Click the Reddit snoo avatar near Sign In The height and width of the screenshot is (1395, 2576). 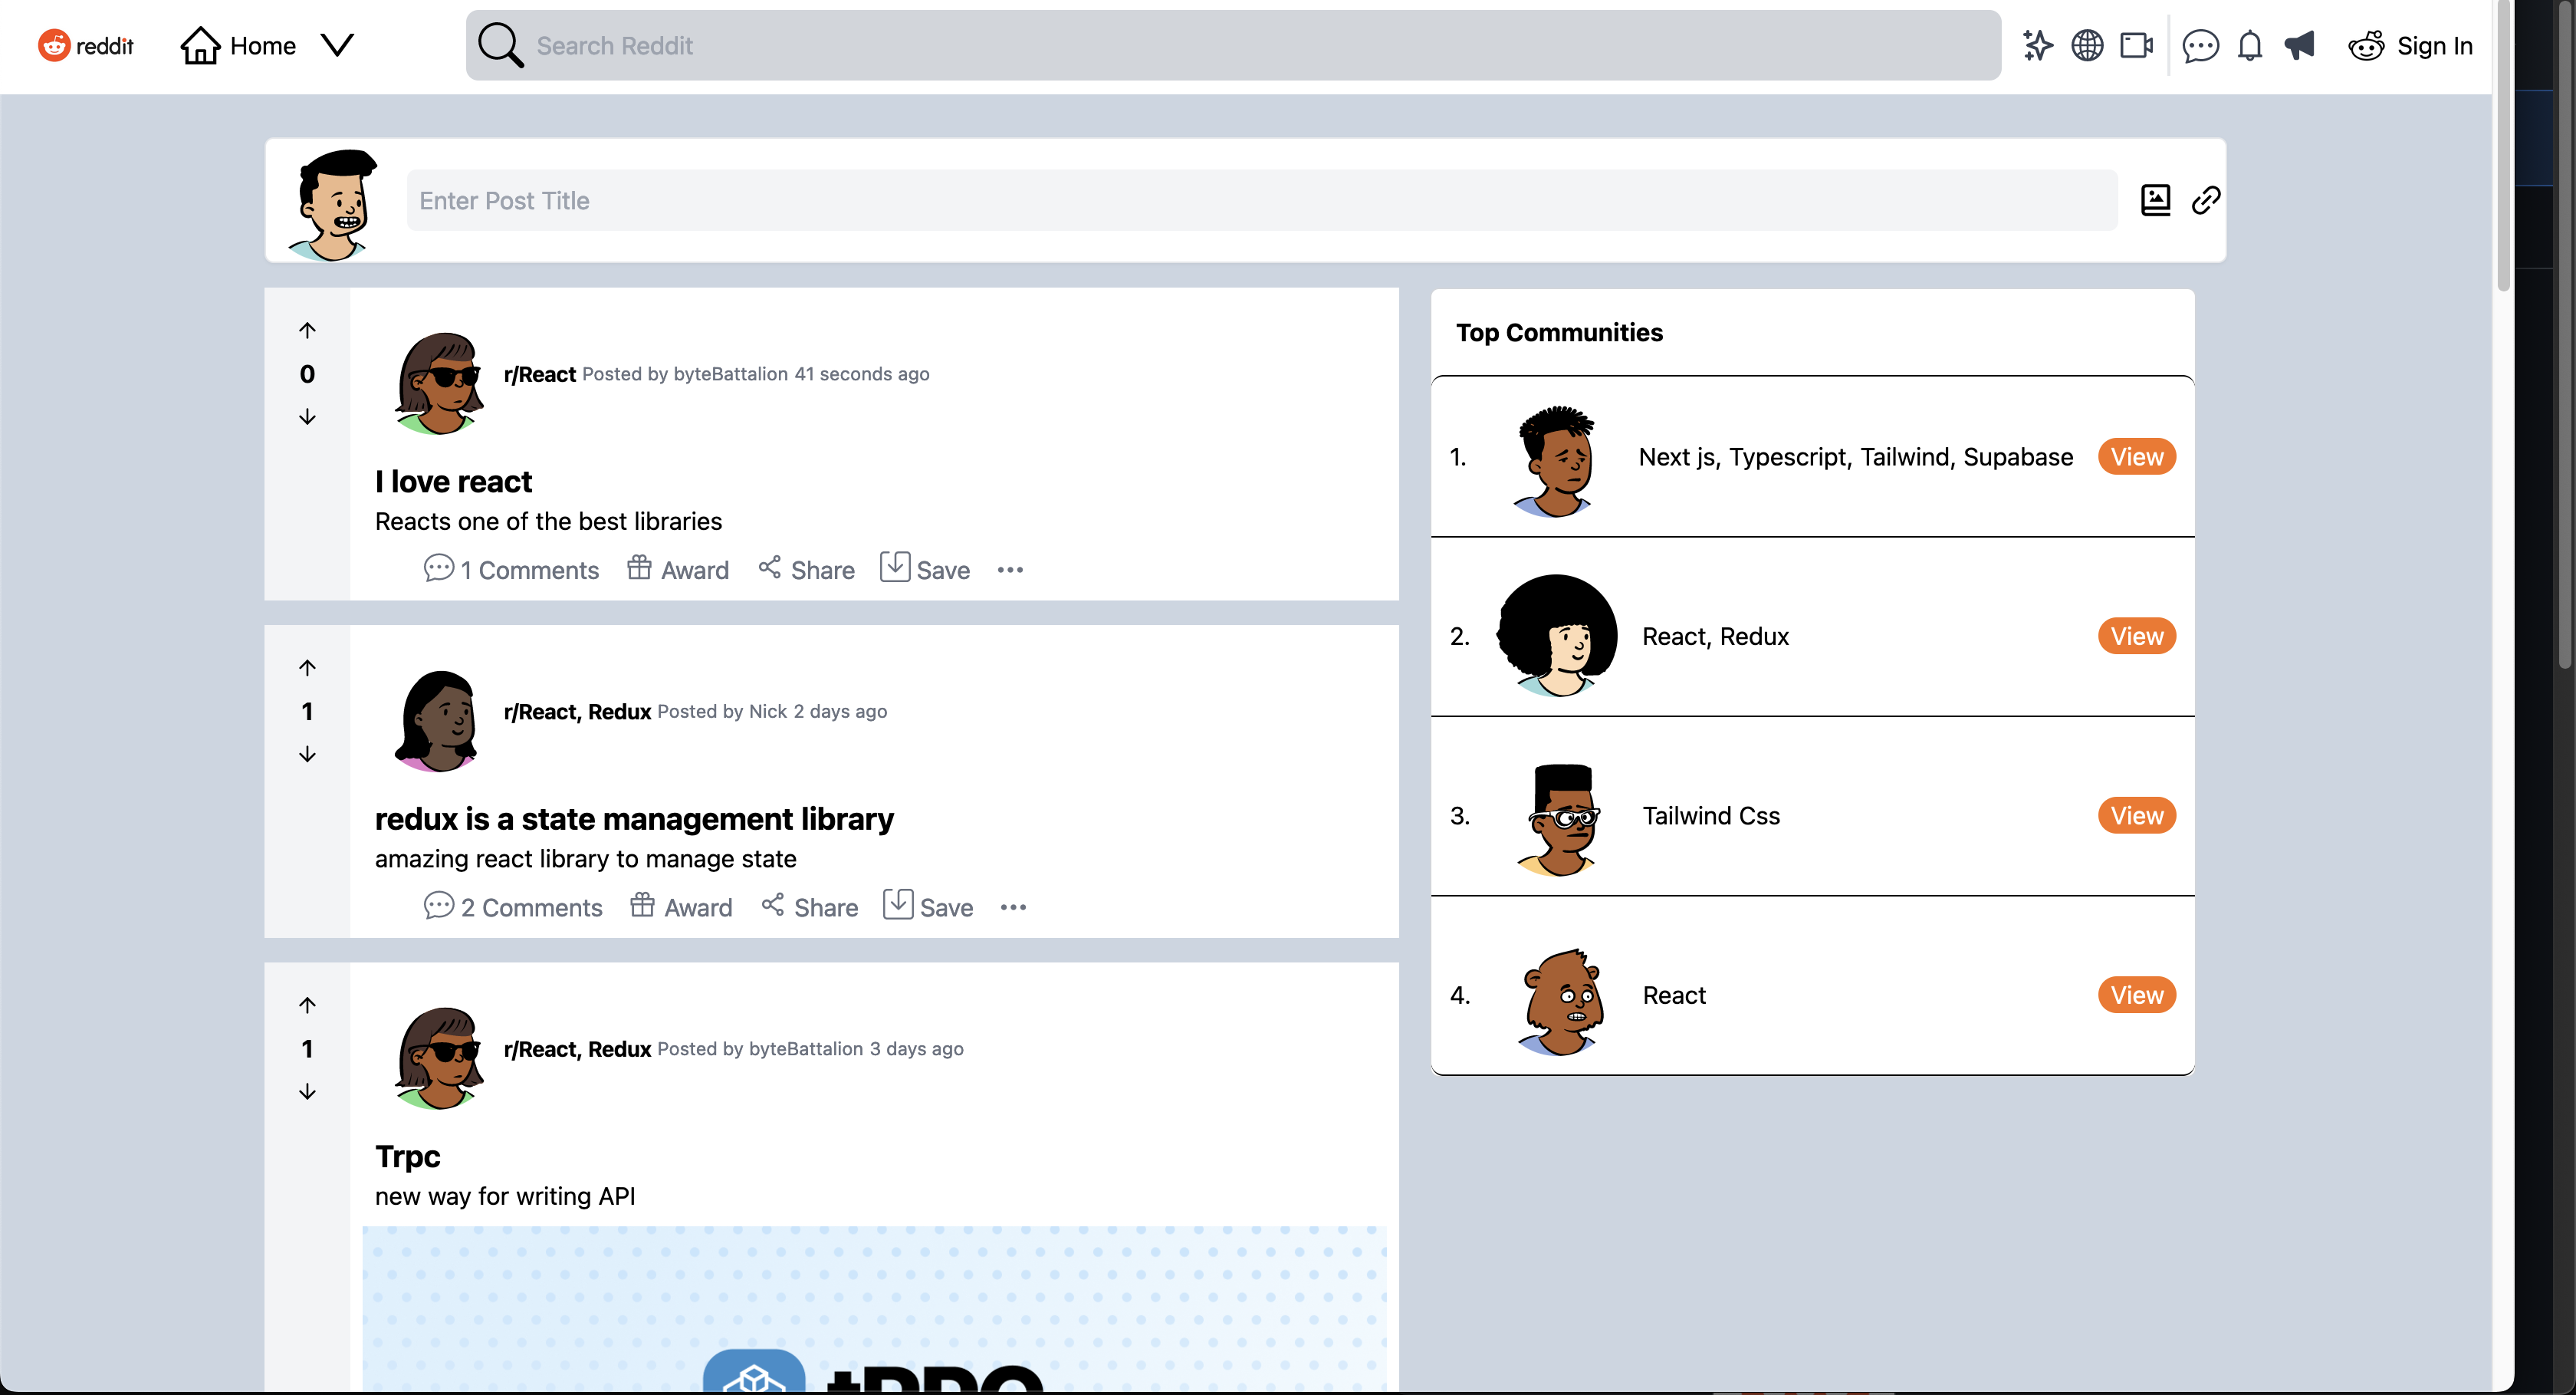[2367, 46]
